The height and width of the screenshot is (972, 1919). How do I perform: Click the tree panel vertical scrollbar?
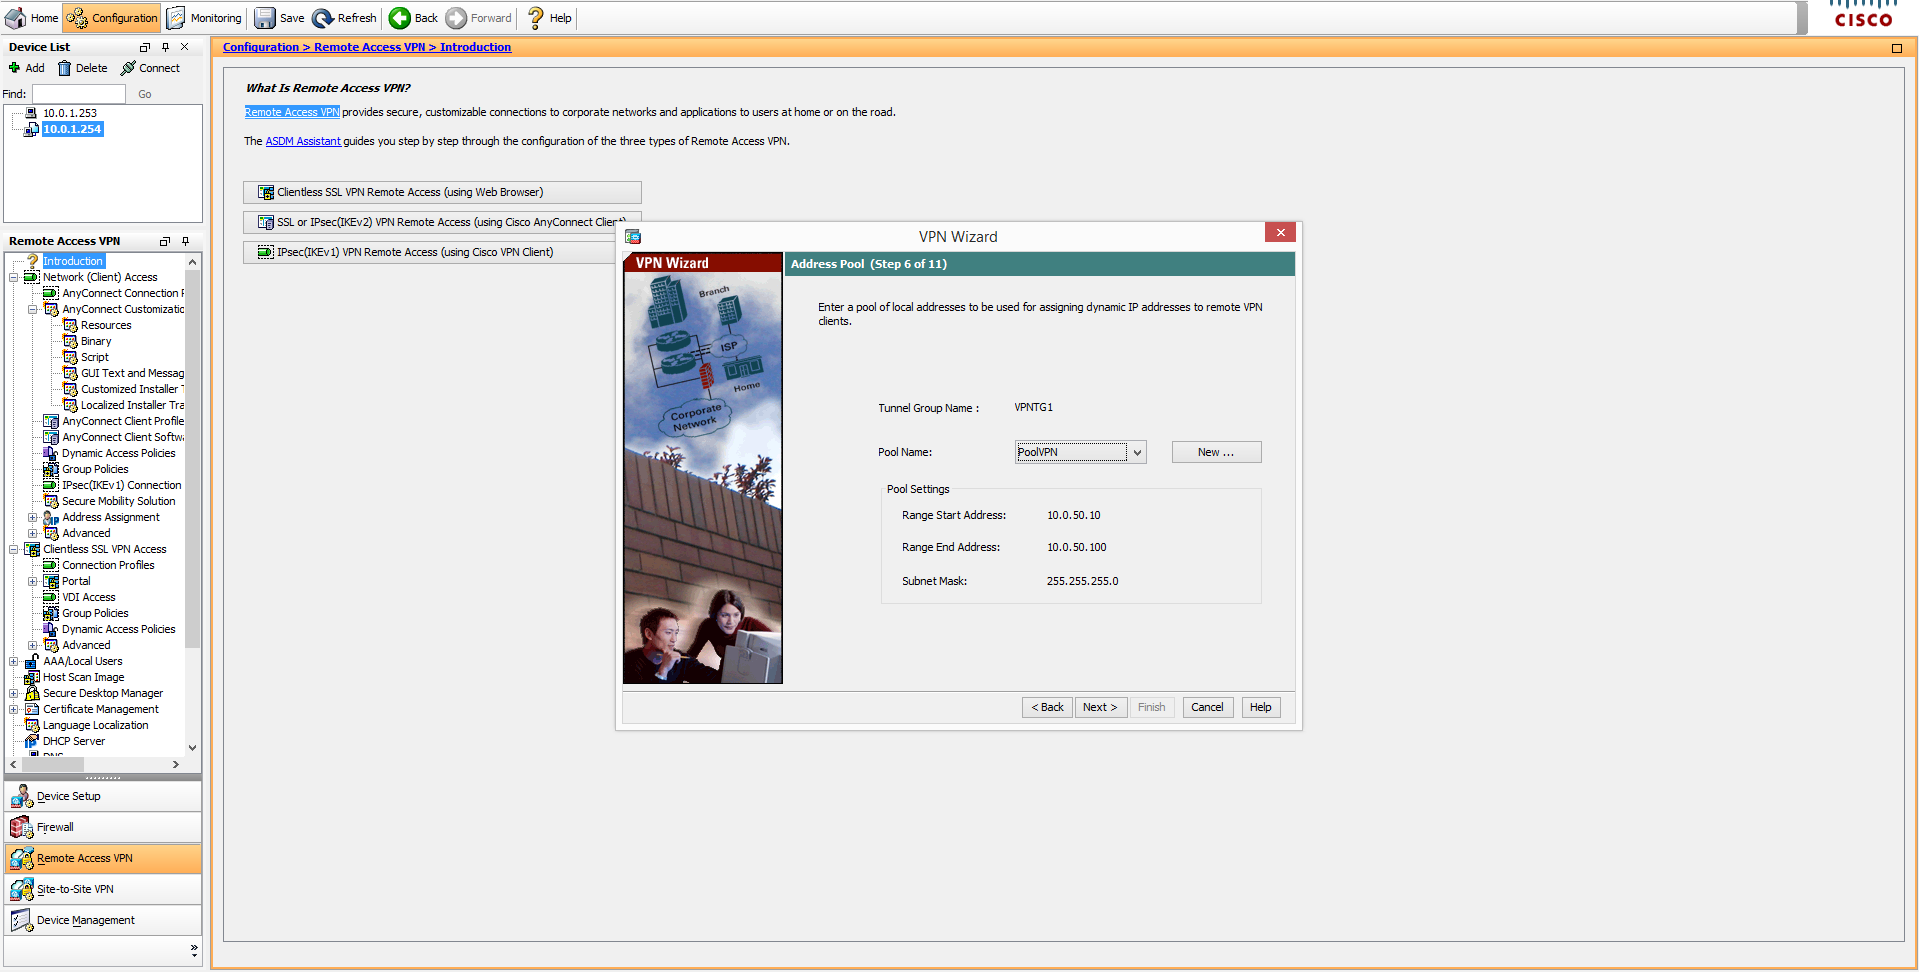coord(193,460)
